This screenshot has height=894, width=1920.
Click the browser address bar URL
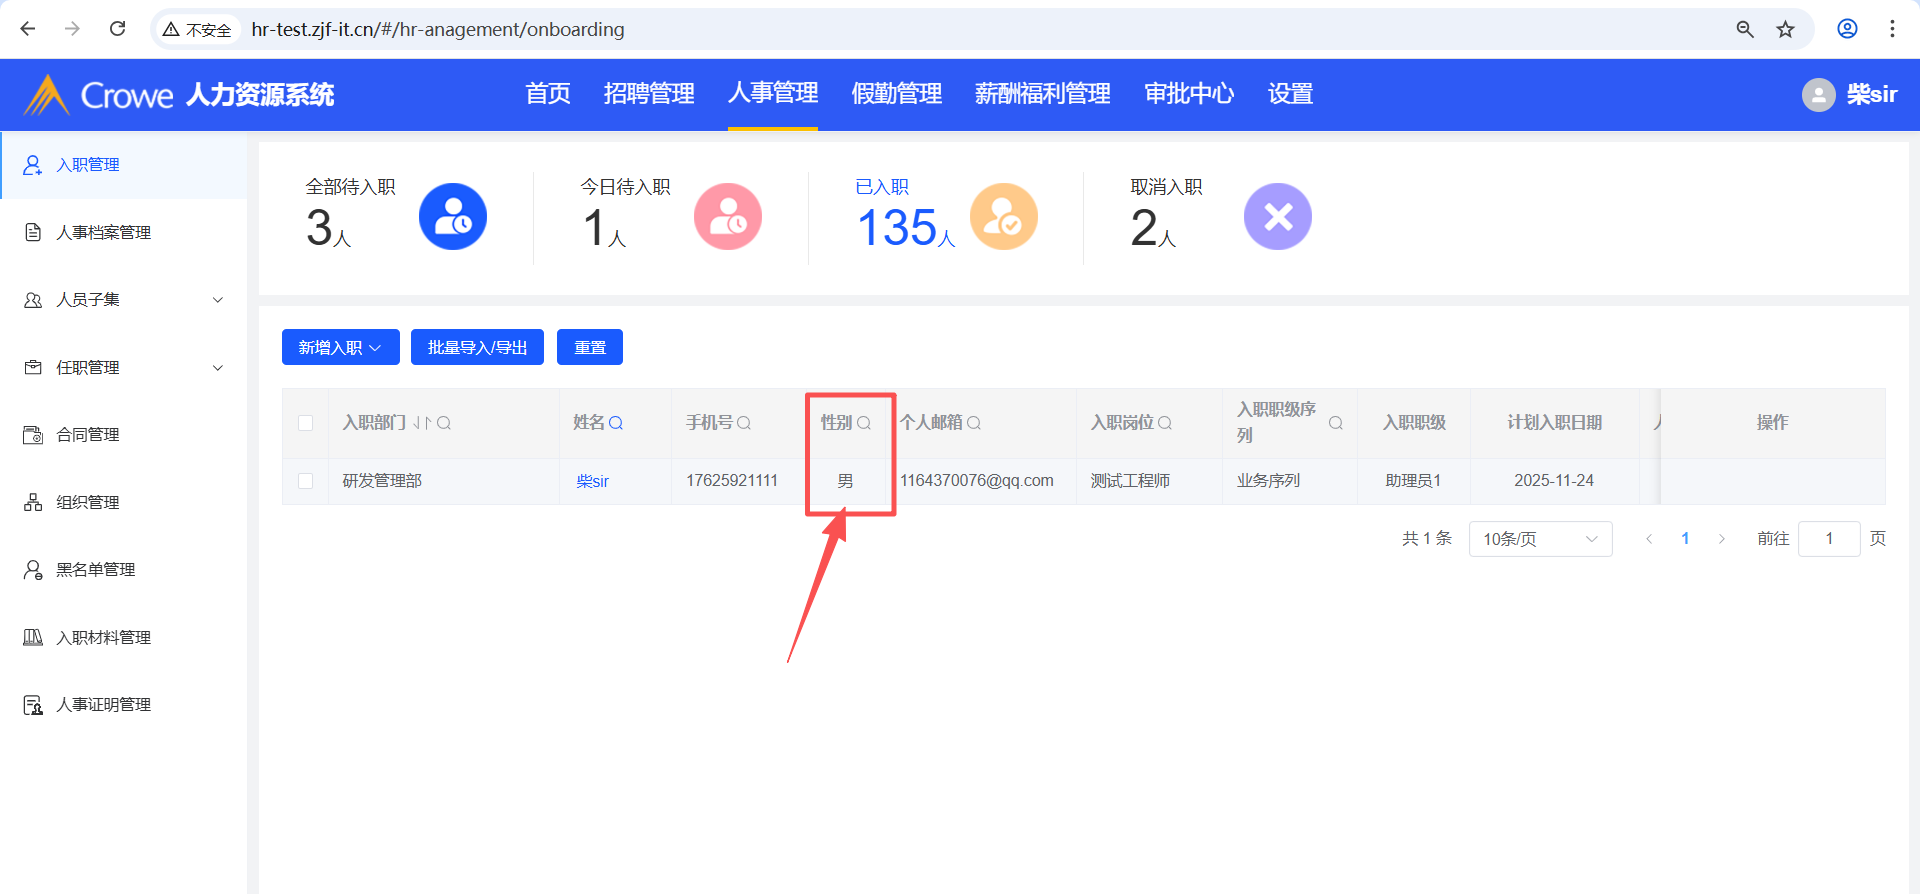438,30
